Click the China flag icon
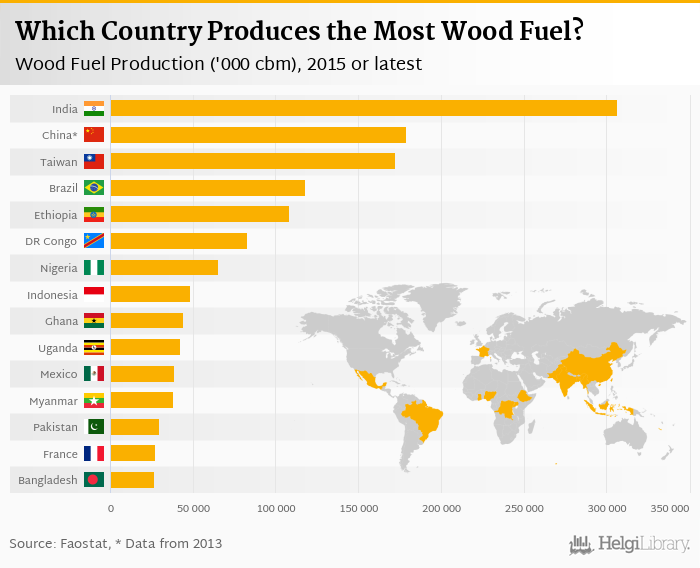This screenshot has height=568, width=700. (x=94, y=134)
